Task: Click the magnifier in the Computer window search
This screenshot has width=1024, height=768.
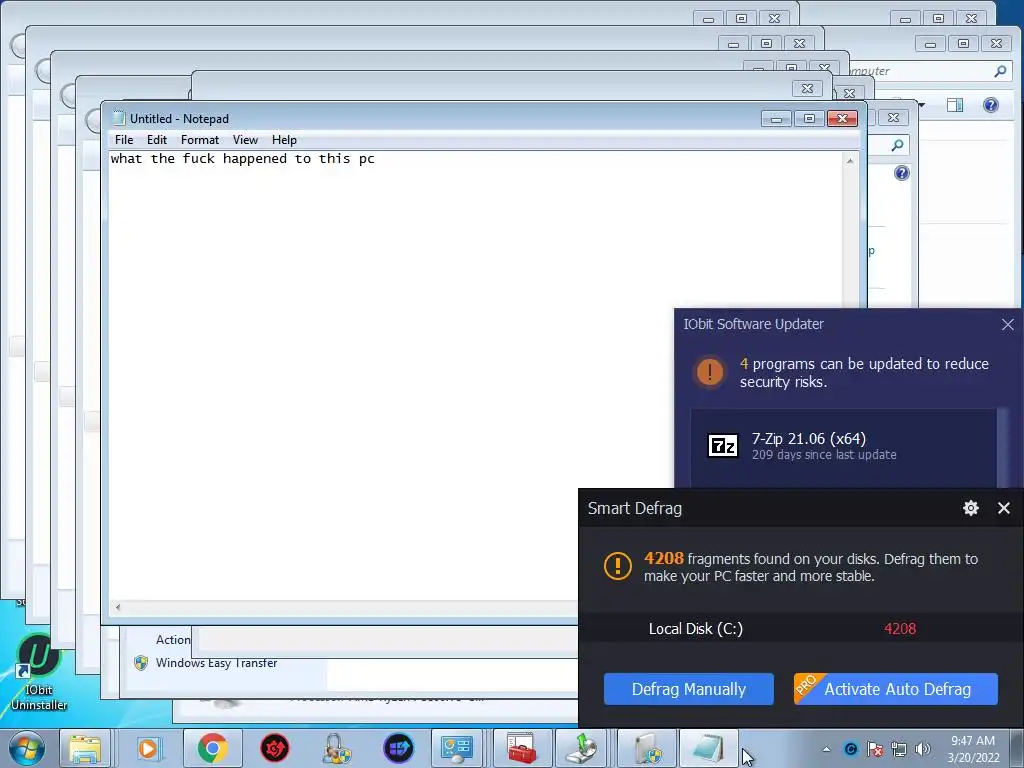Action: tap(1000, 71)
